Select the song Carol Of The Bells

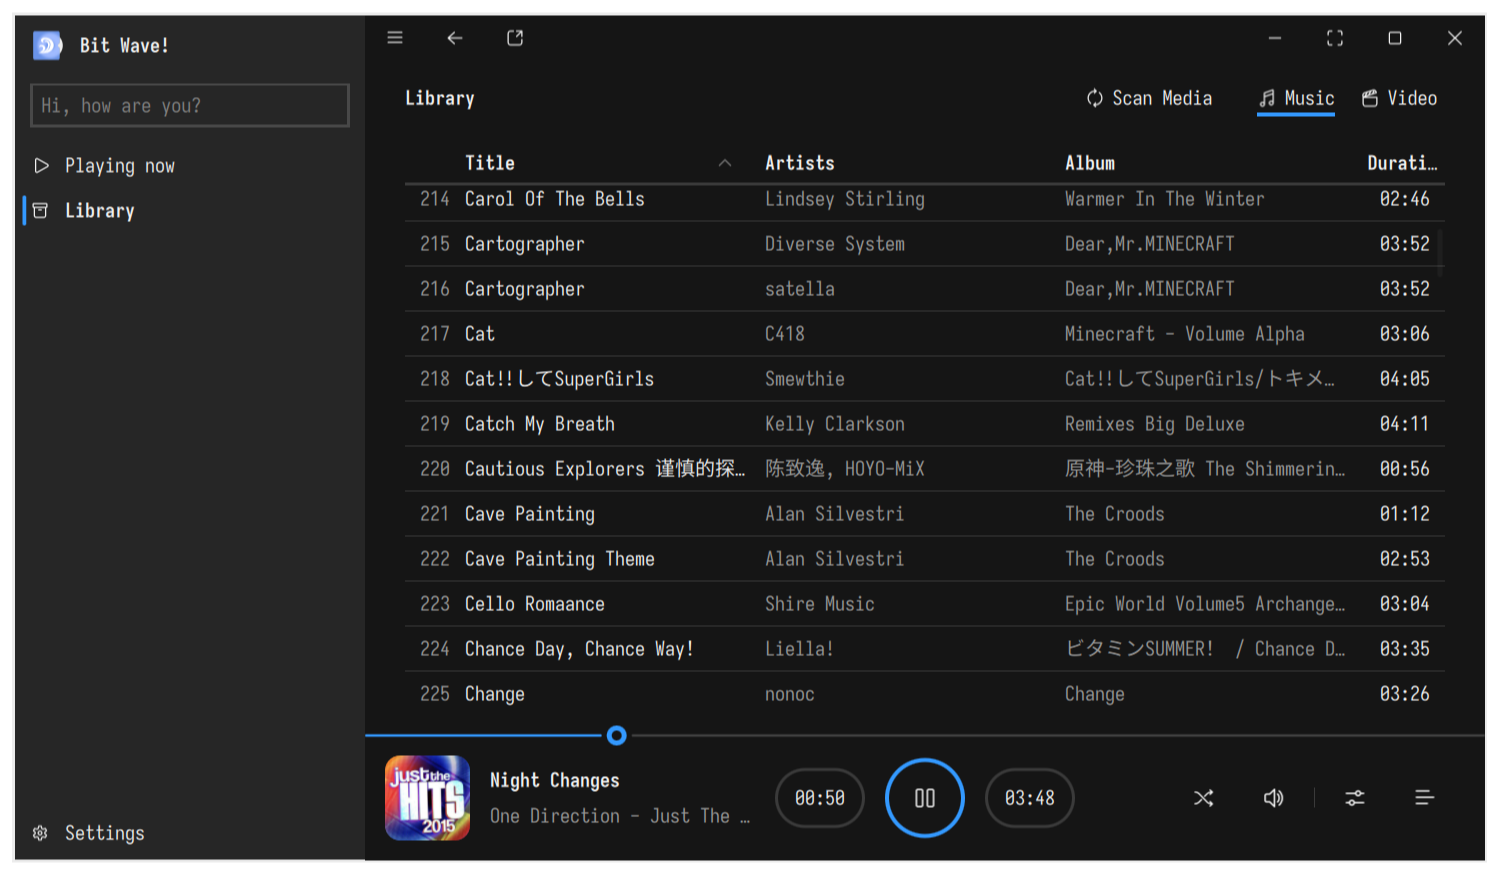[x=925, y=199]
